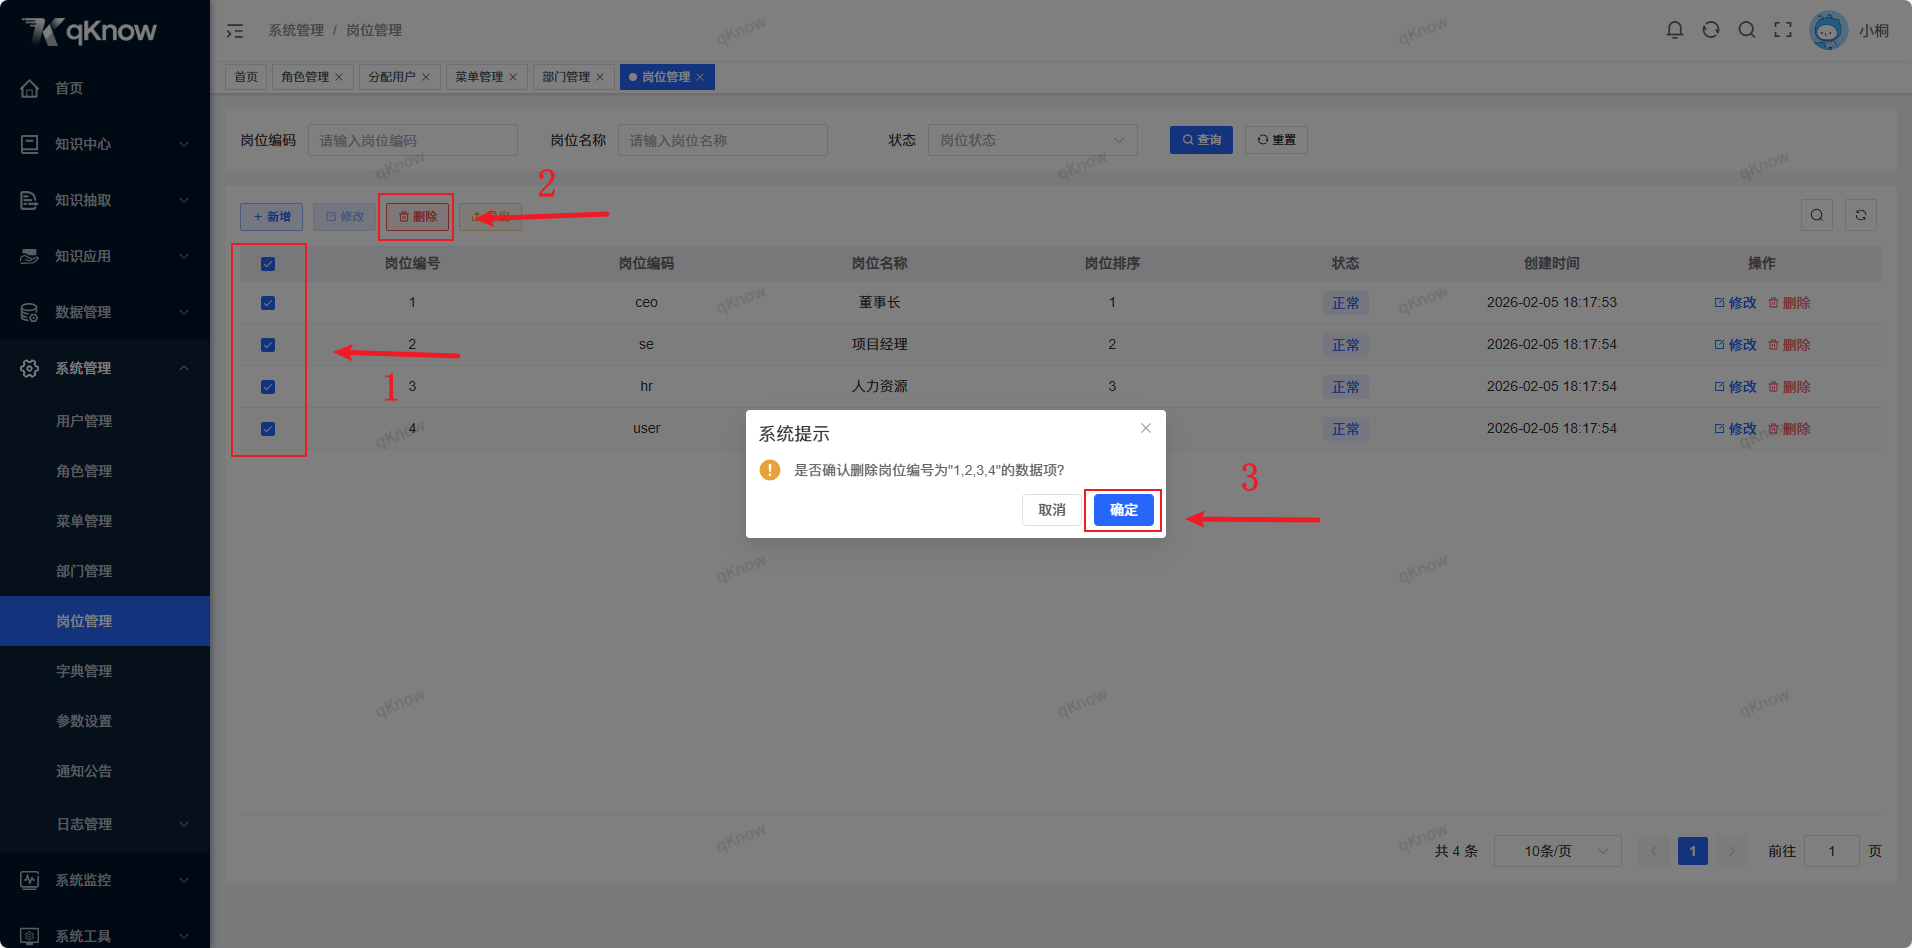Click 系统管理 in the breadcrumb
The height and width of the screenshot is (948, 1912).
point(296,31)
